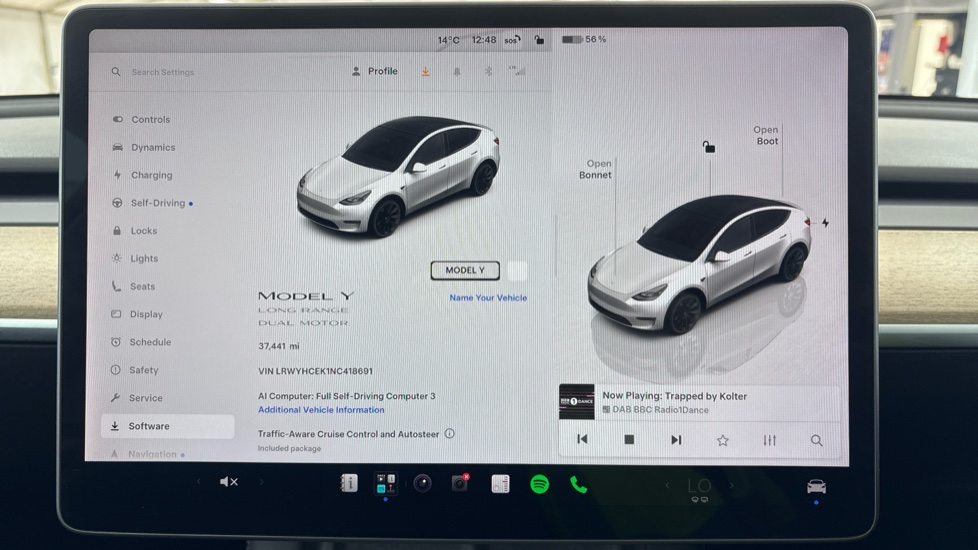Decrease volume with left chevron by speaker
The height and width of the screenshot is (550, 978).
198,481
